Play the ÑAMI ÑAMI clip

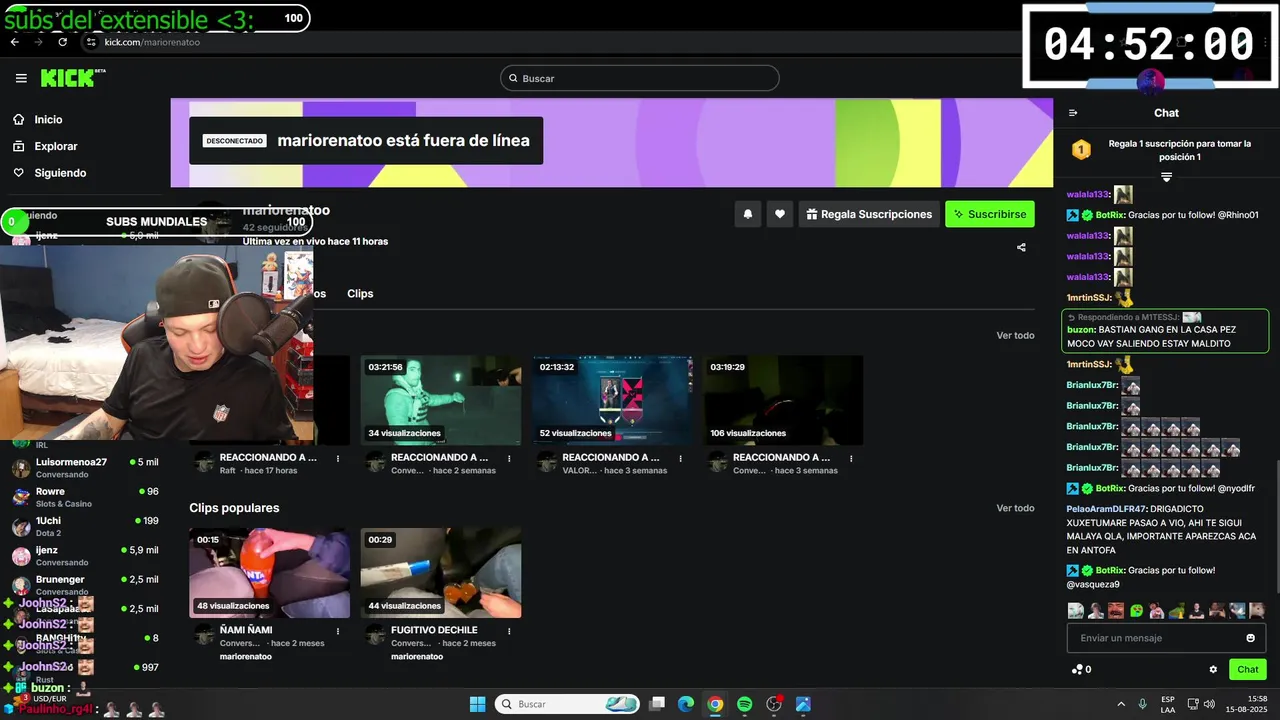pyautogui.click(x=270, y=573)
